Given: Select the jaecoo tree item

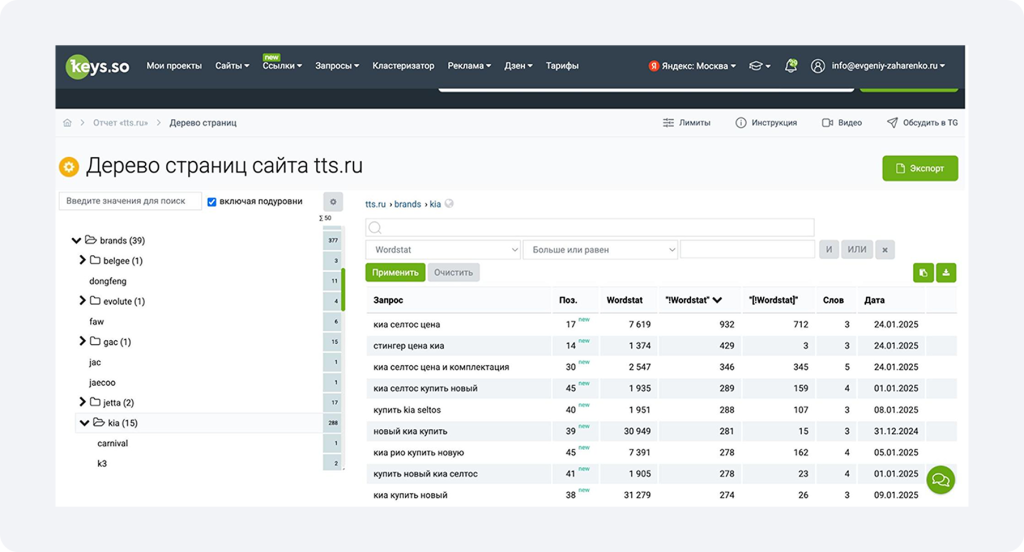Looking at the screenshot, I should click(x=102, y=382).
